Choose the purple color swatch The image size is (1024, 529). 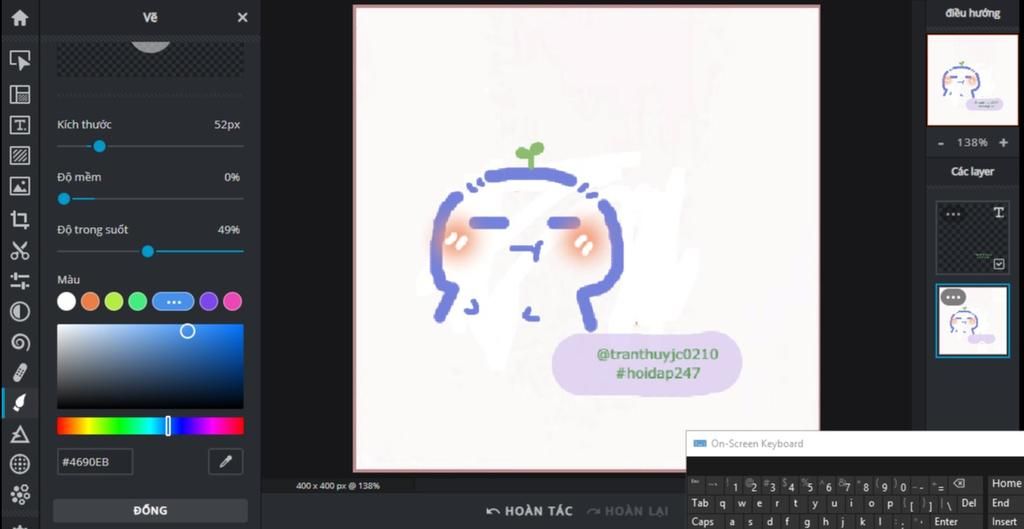tap(208, 301)
